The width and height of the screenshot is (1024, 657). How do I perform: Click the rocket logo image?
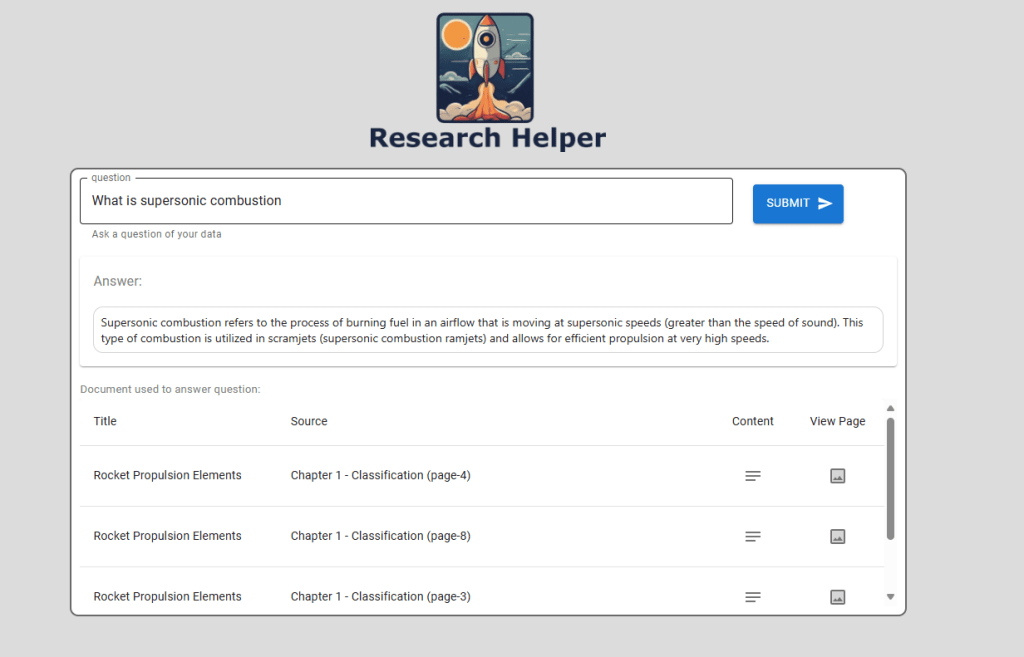click(485, 67)
